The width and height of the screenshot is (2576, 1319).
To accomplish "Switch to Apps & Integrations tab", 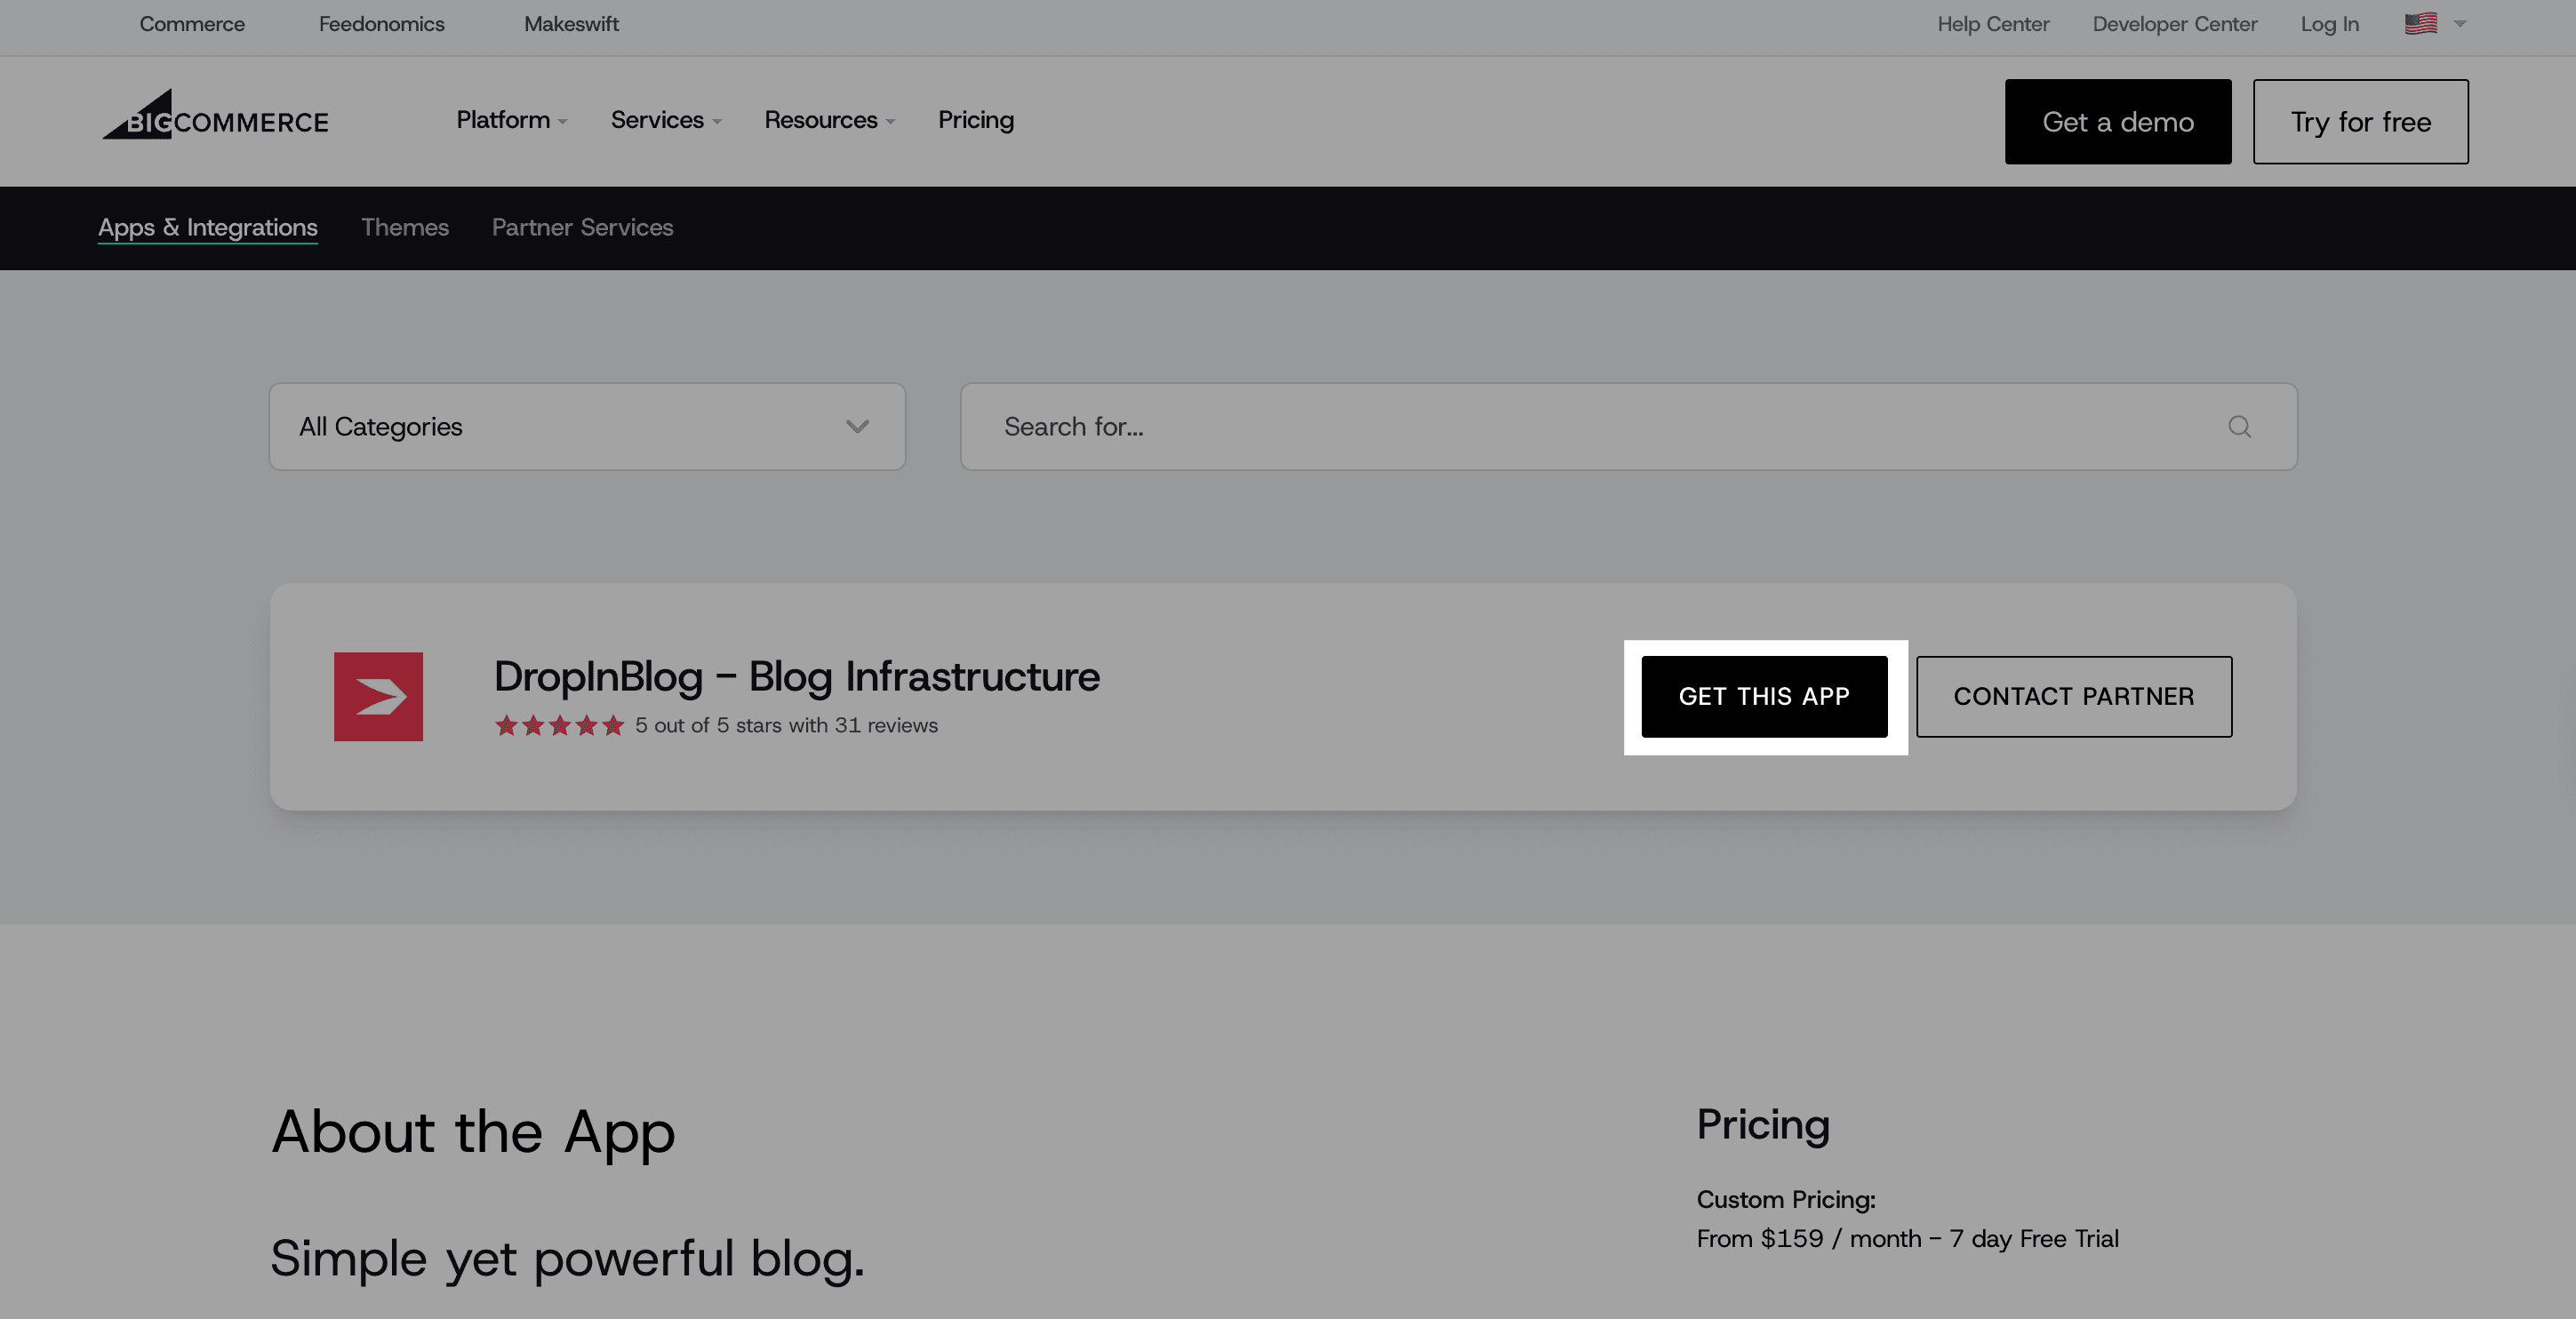I will click(x=208, y=228).
